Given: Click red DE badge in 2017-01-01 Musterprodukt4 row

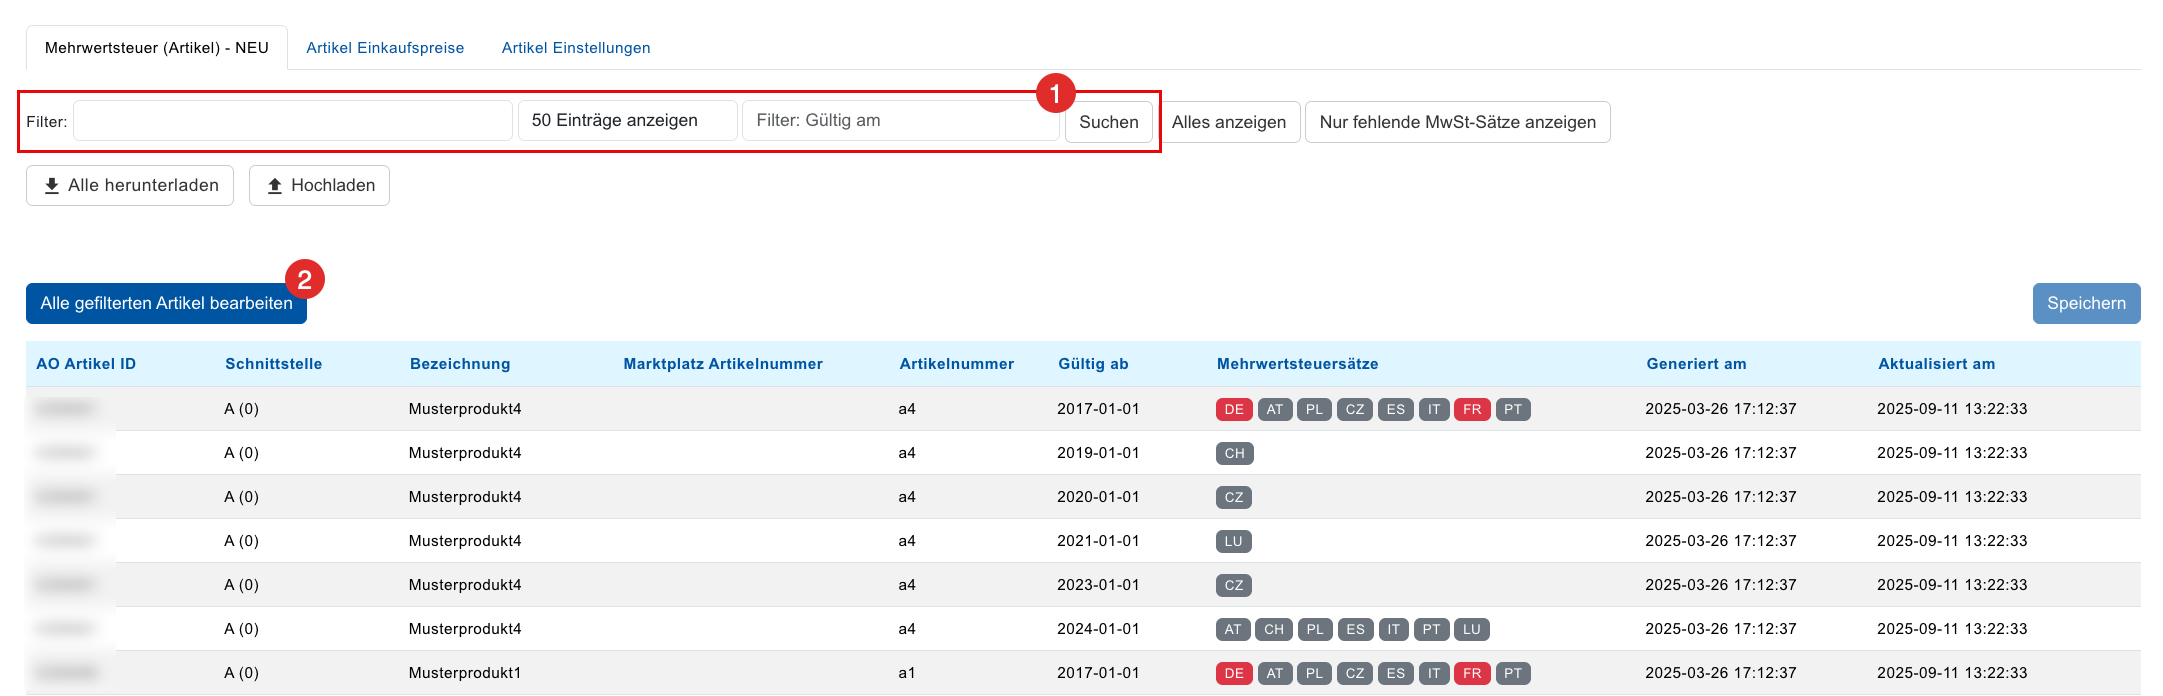Looking at the screenshot, I should 1234,409.
